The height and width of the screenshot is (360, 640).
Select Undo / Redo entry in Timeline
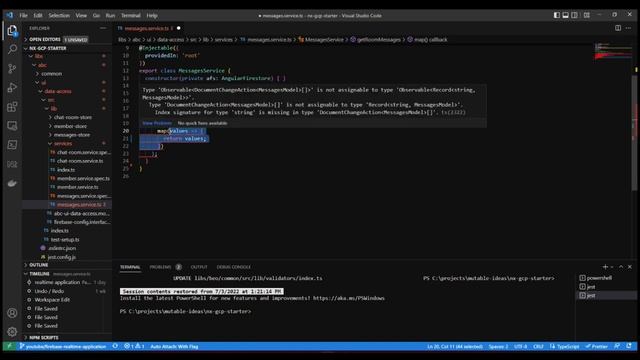click(49, 291)
